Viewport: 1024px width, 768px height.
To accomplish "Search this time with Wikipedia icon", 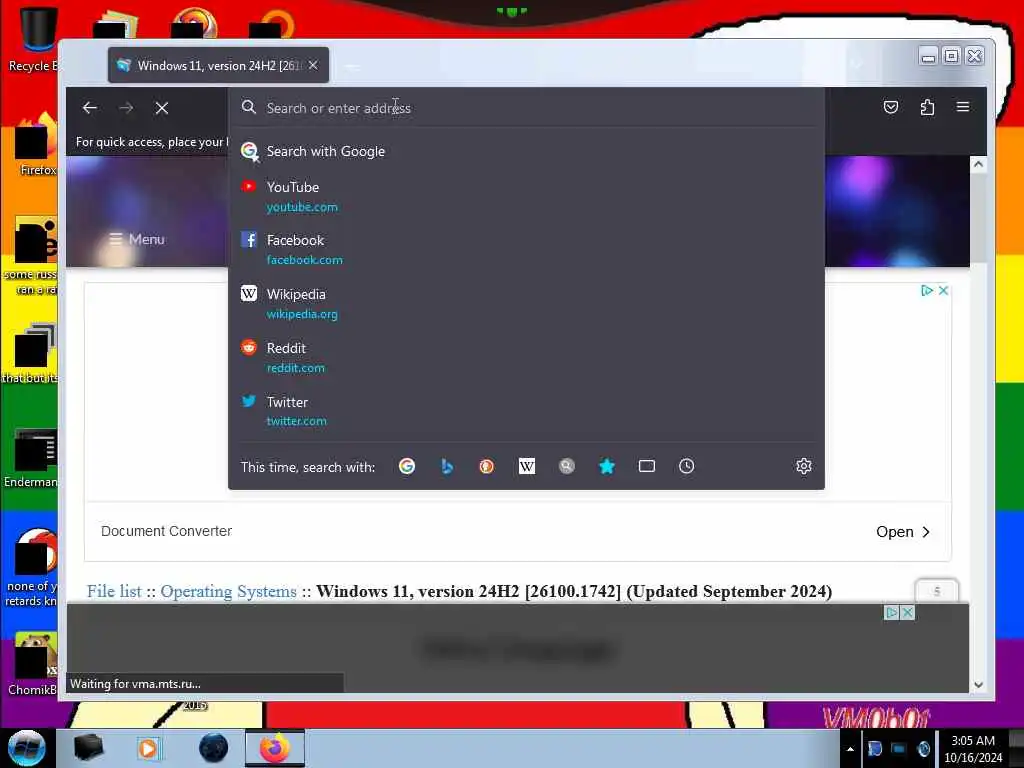I will point(526,466).
